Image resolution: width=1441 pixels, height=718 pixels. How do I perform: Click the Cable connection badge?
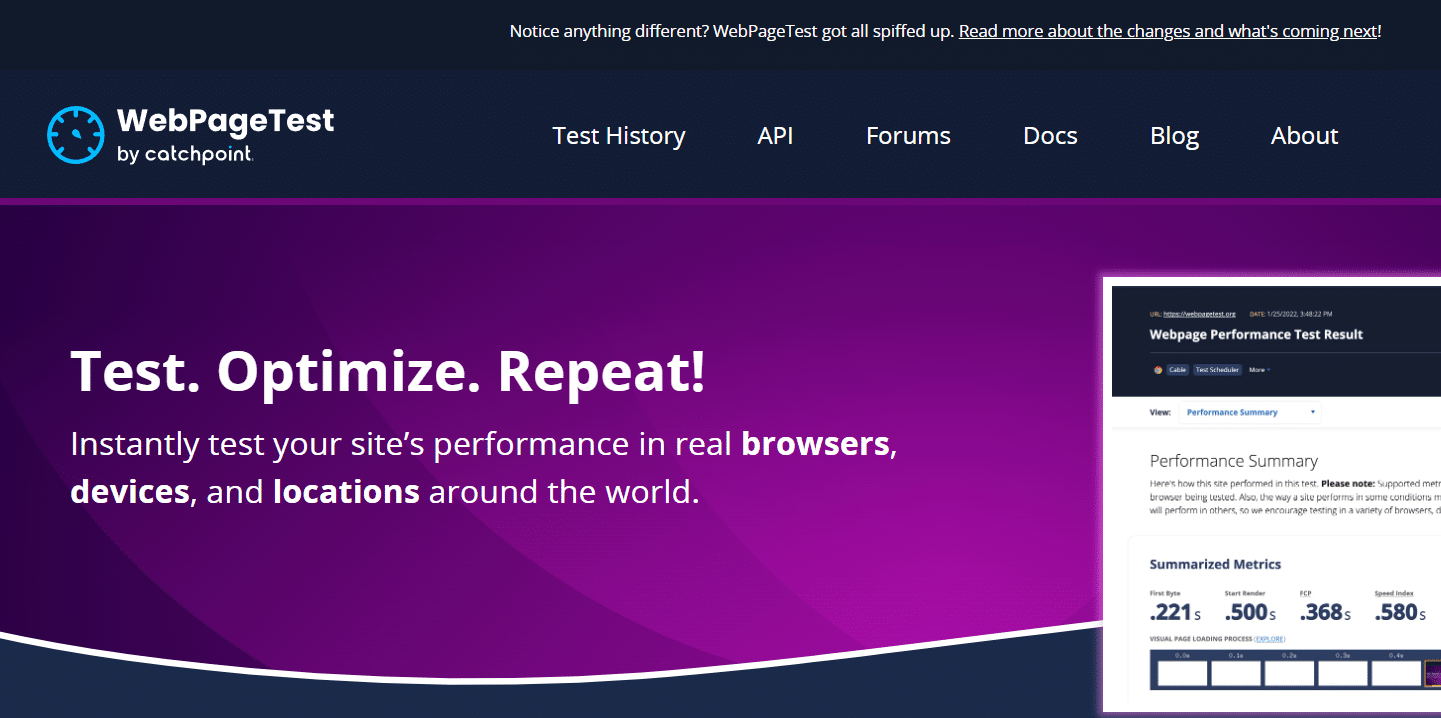point(1177,370)
